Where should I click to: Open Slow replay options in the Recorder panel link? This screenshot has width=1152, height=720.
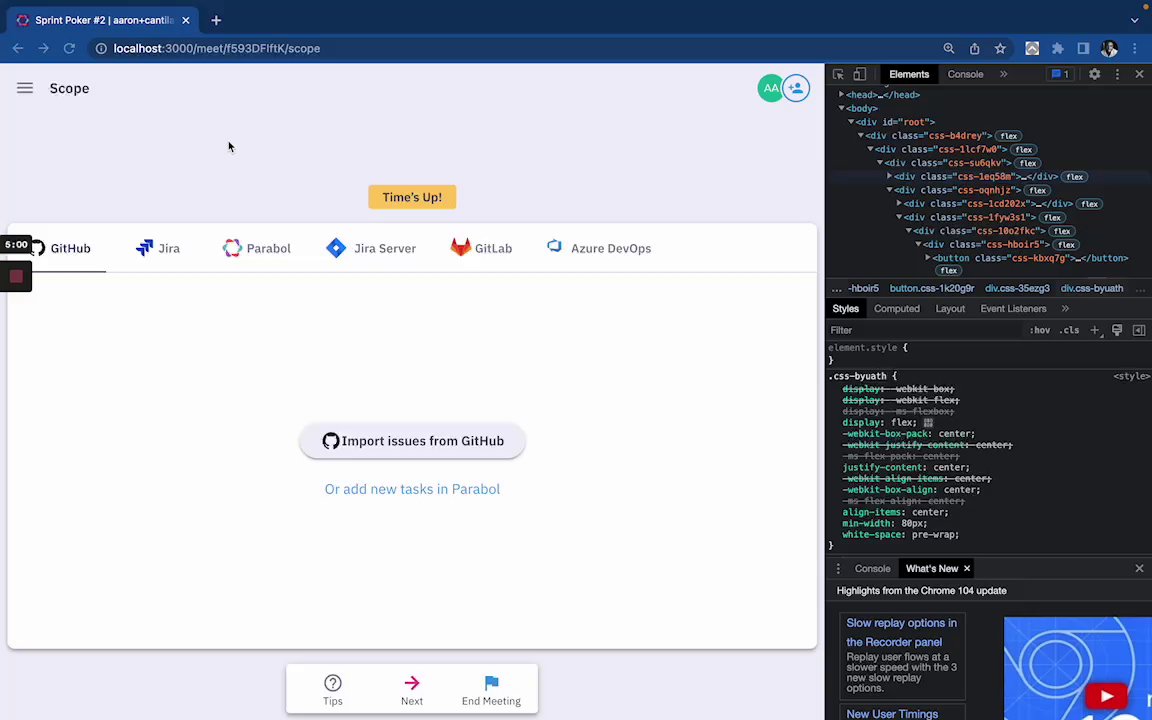[x=901, y=632]
